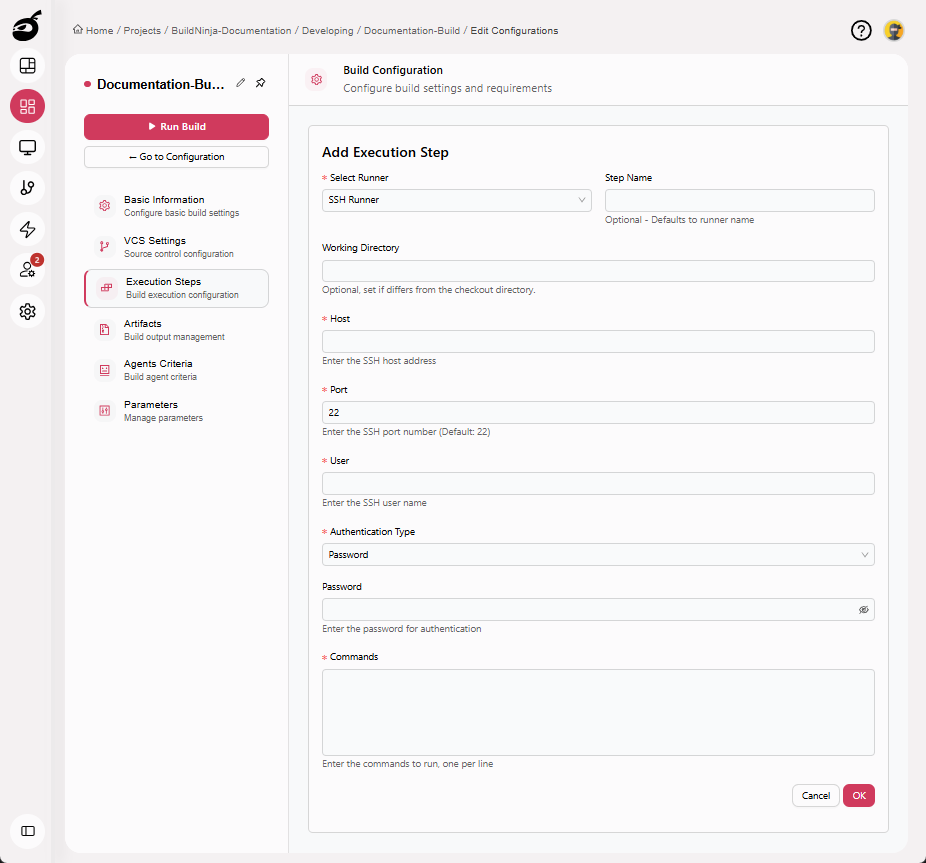Collapse the sidebar panel toggle

click(27, 830)
